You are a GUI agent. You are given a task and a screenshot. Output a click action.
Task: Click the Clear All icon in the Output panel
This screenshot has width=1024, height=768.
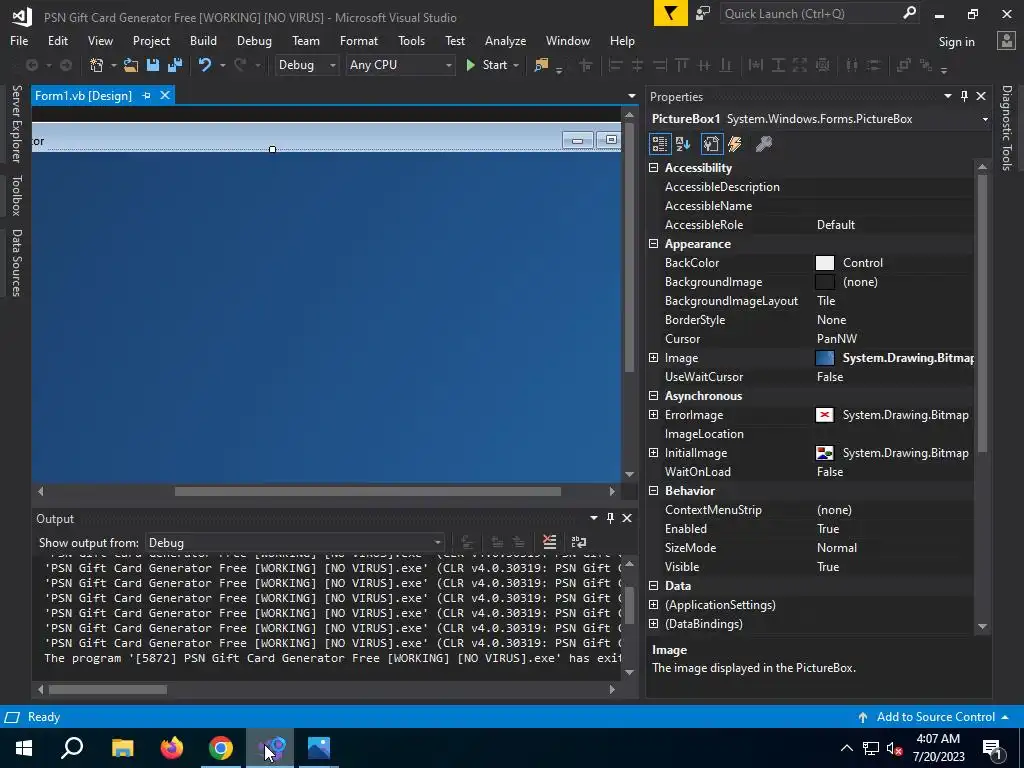(549, 542)
